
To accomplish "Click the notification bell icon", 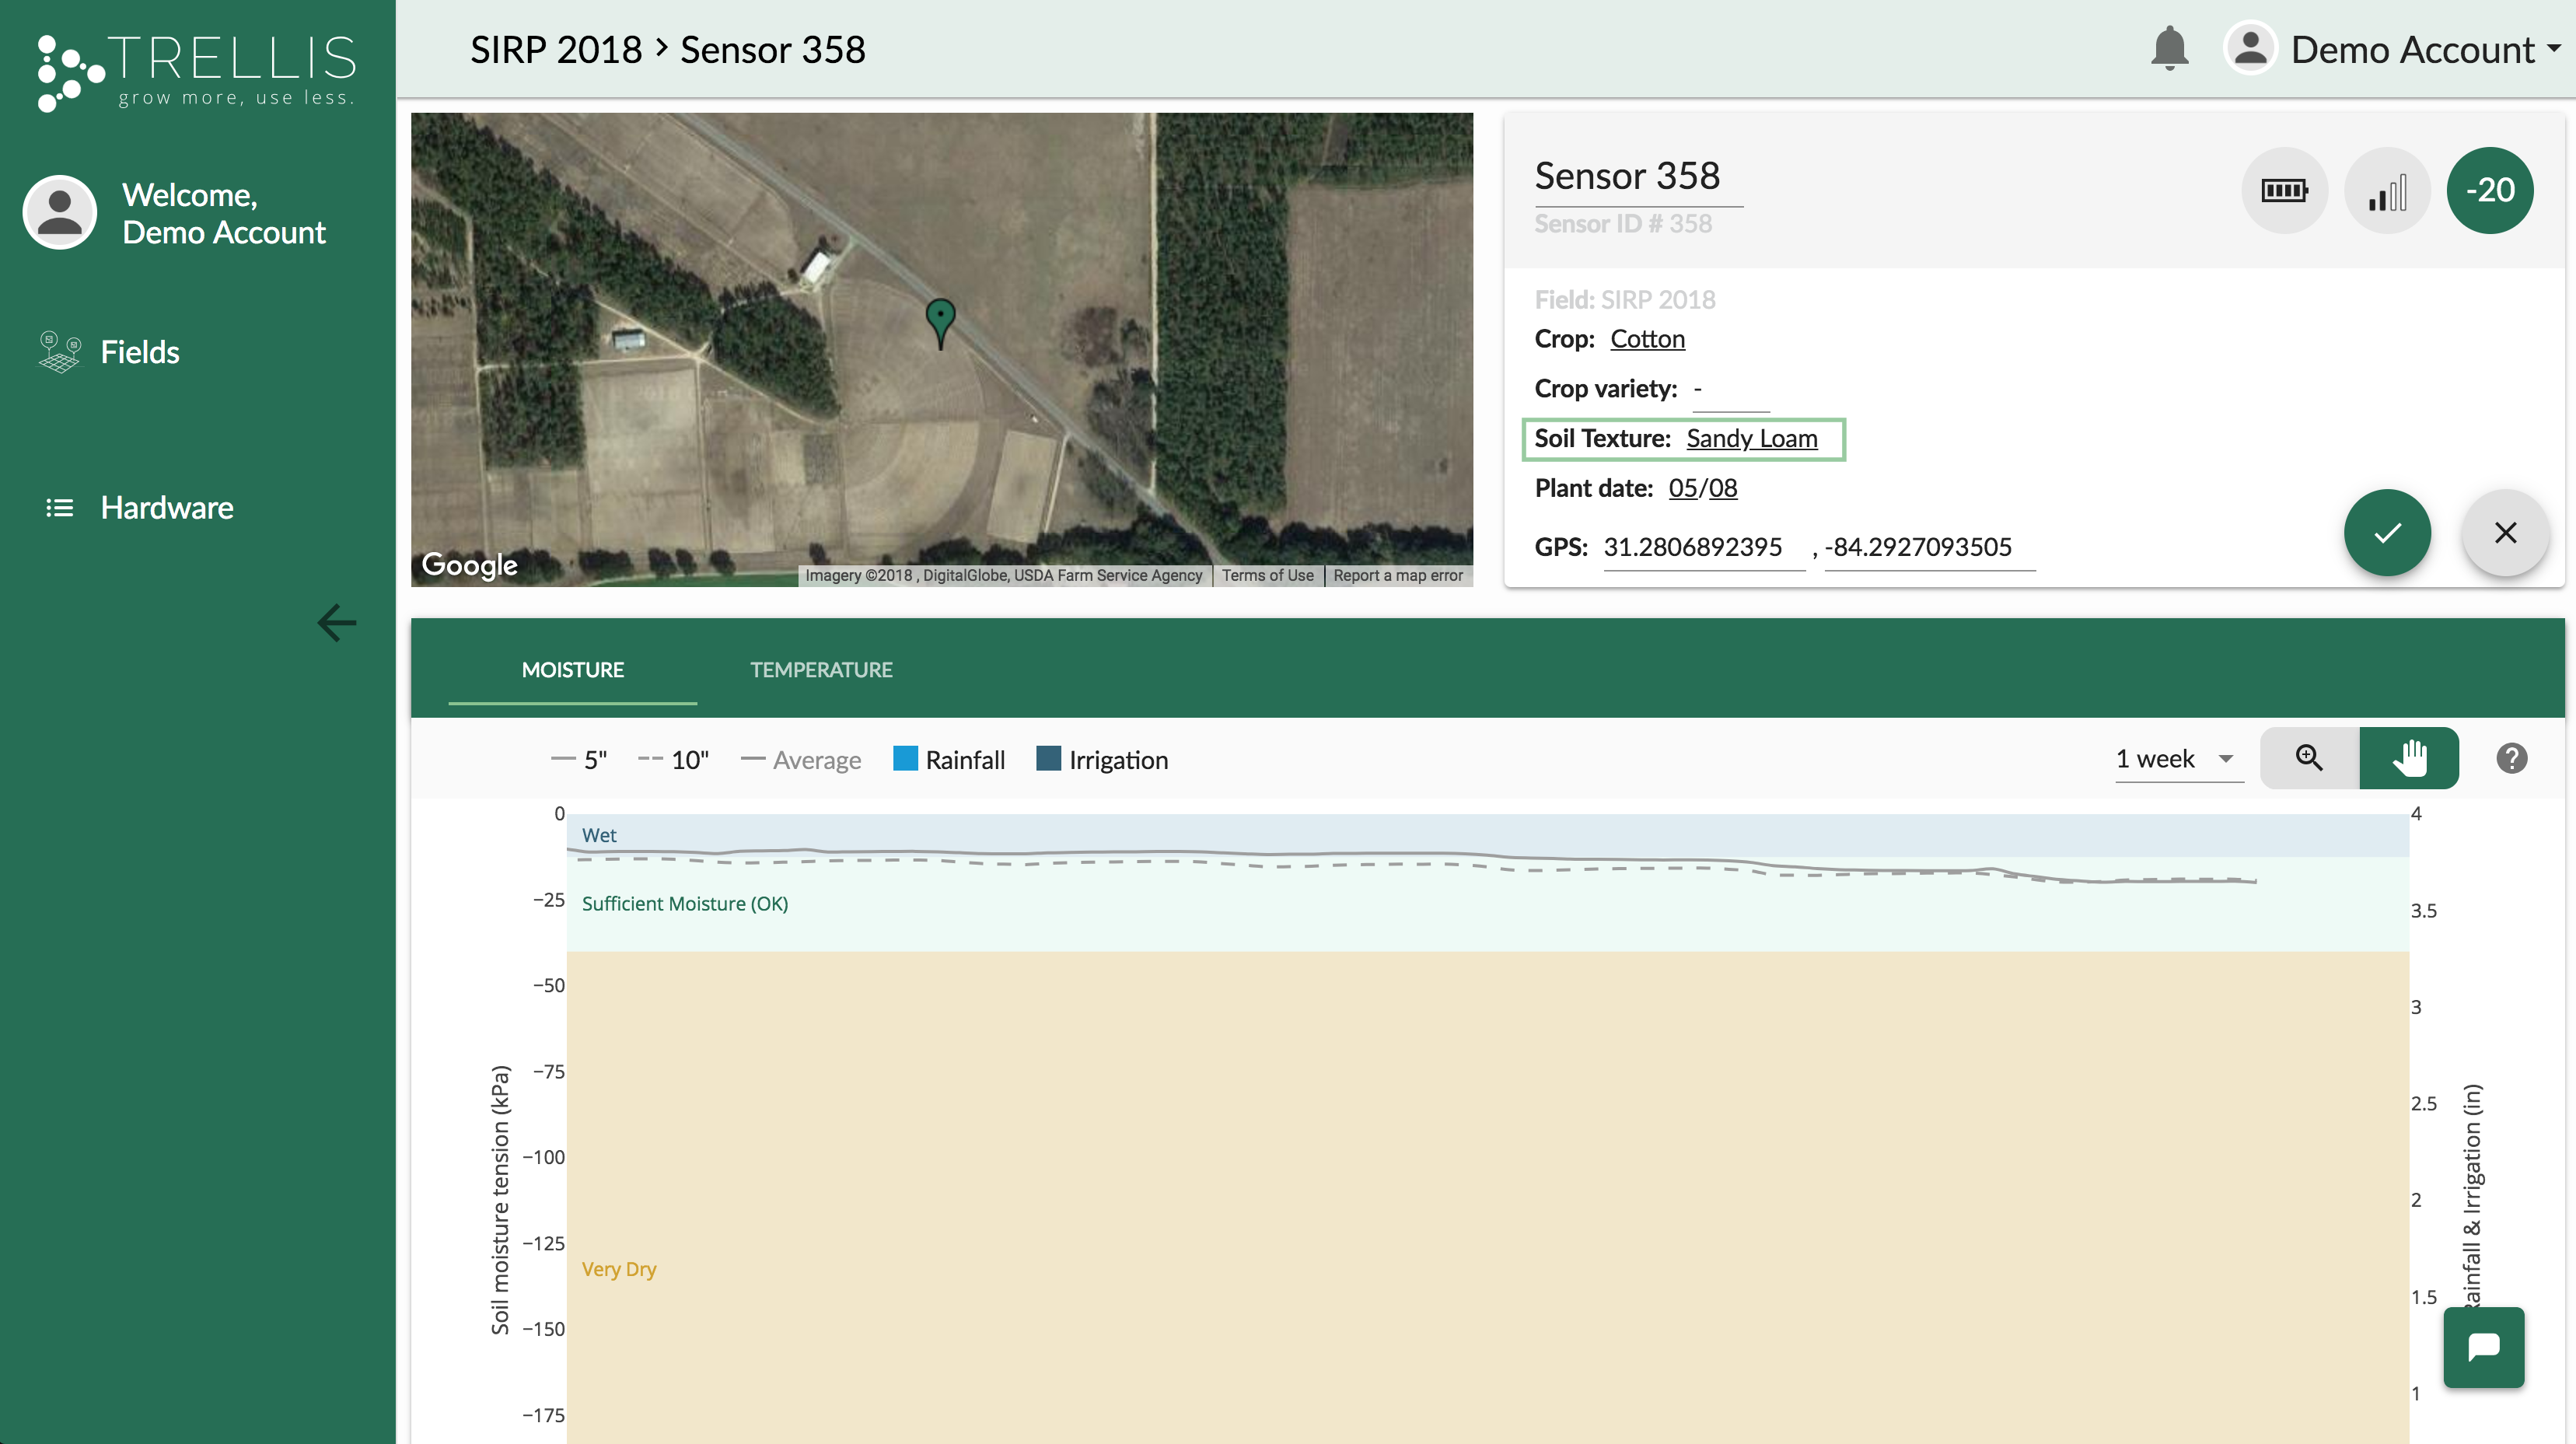I will [x=2169, y=49].
